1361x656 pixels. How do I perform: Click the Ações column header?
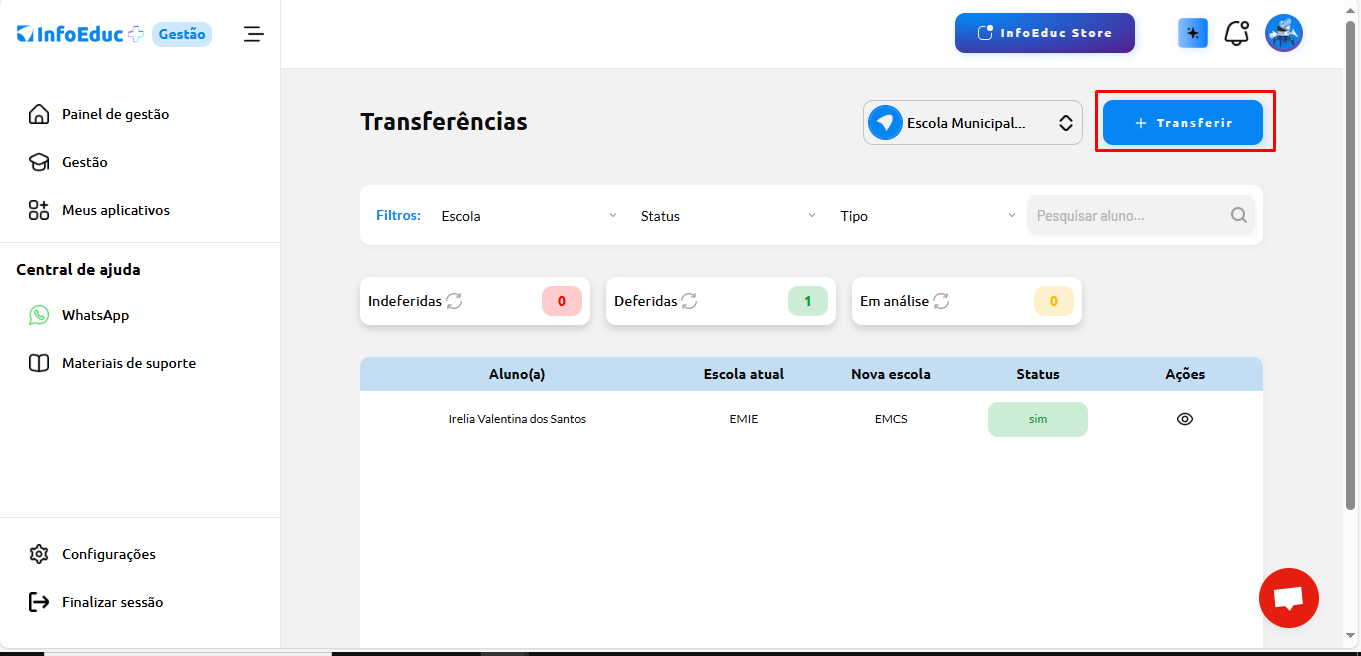(x=1185, y=374)
